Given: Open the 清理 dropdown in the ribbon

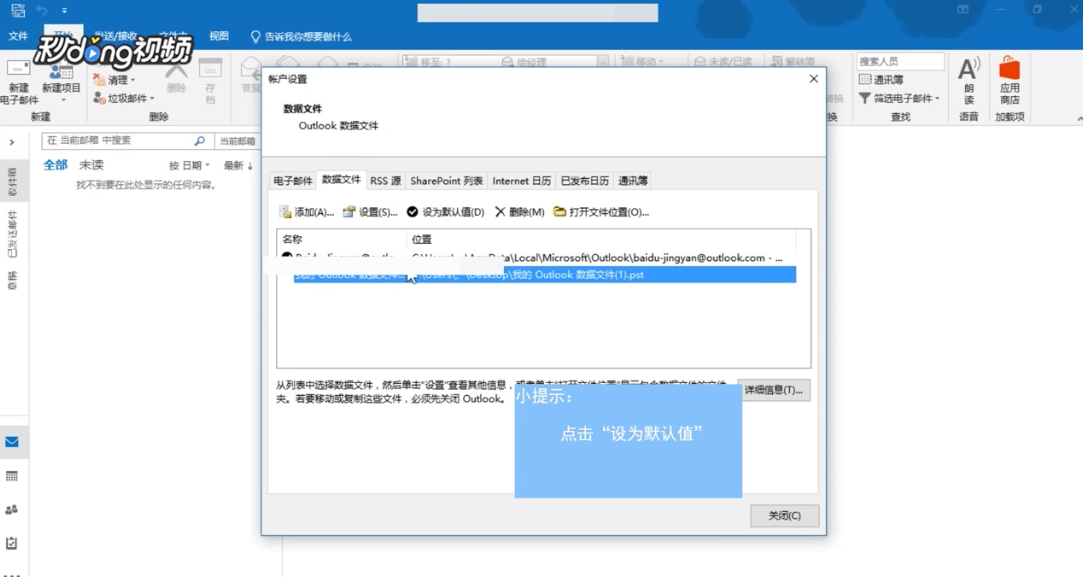Looking at the screenshot, I should (x=115, y=80).
